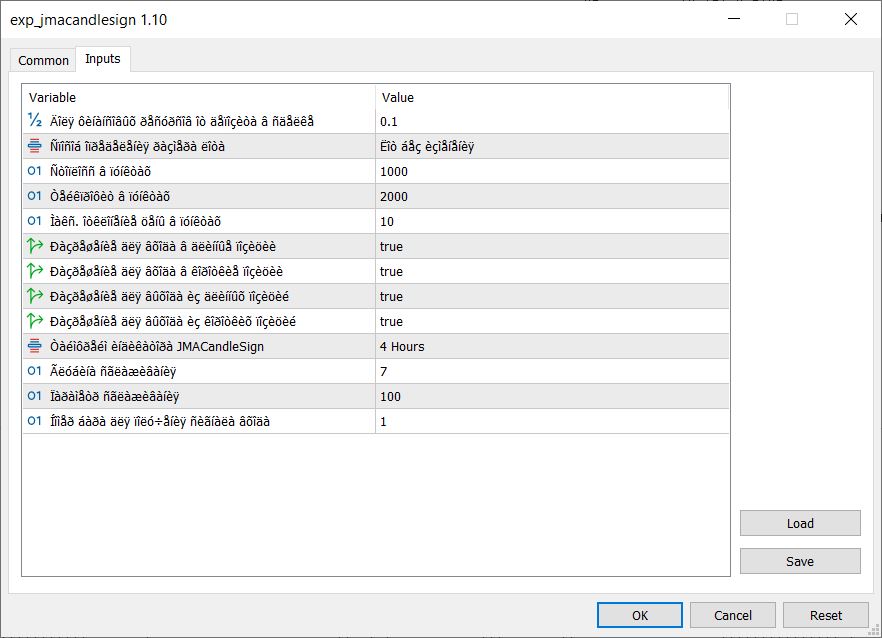882x638 pixels.
Task: Click the integer icon beside value 2000
Action: point(35,196)
